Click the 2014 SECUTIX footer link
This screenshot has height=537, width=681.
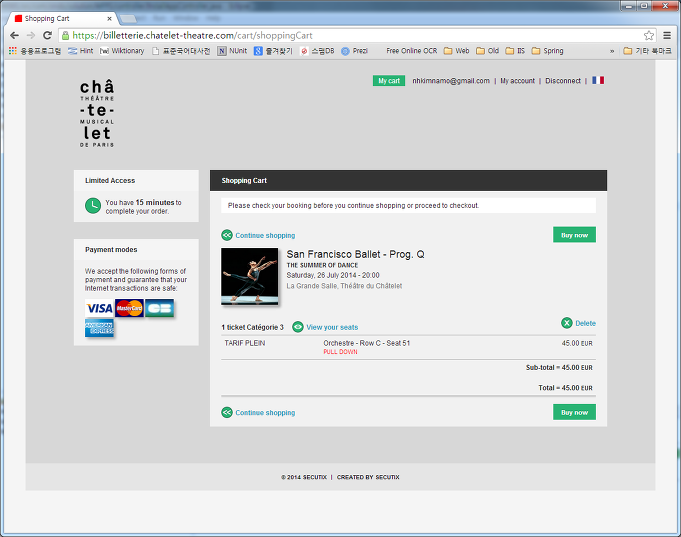point(304,477)
